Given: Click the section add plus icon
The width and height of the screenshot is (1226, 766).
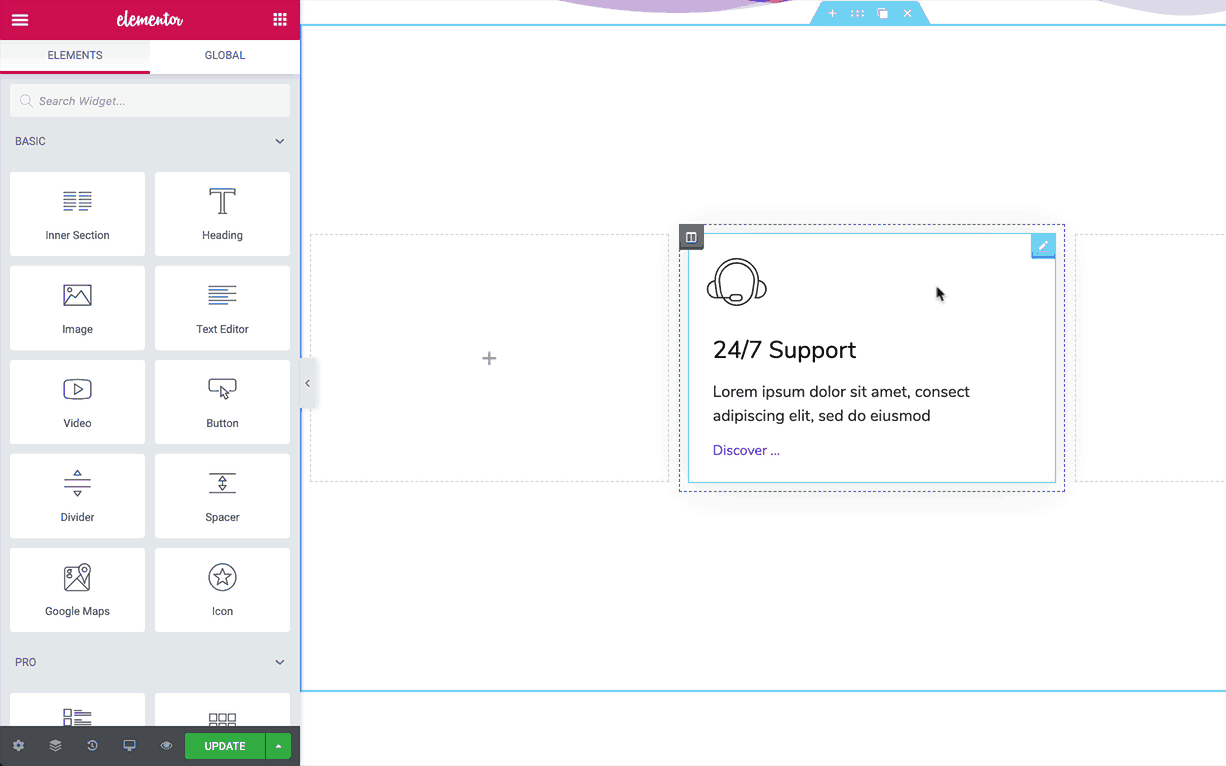Looking at the screenshot, I should pos(832,13).
